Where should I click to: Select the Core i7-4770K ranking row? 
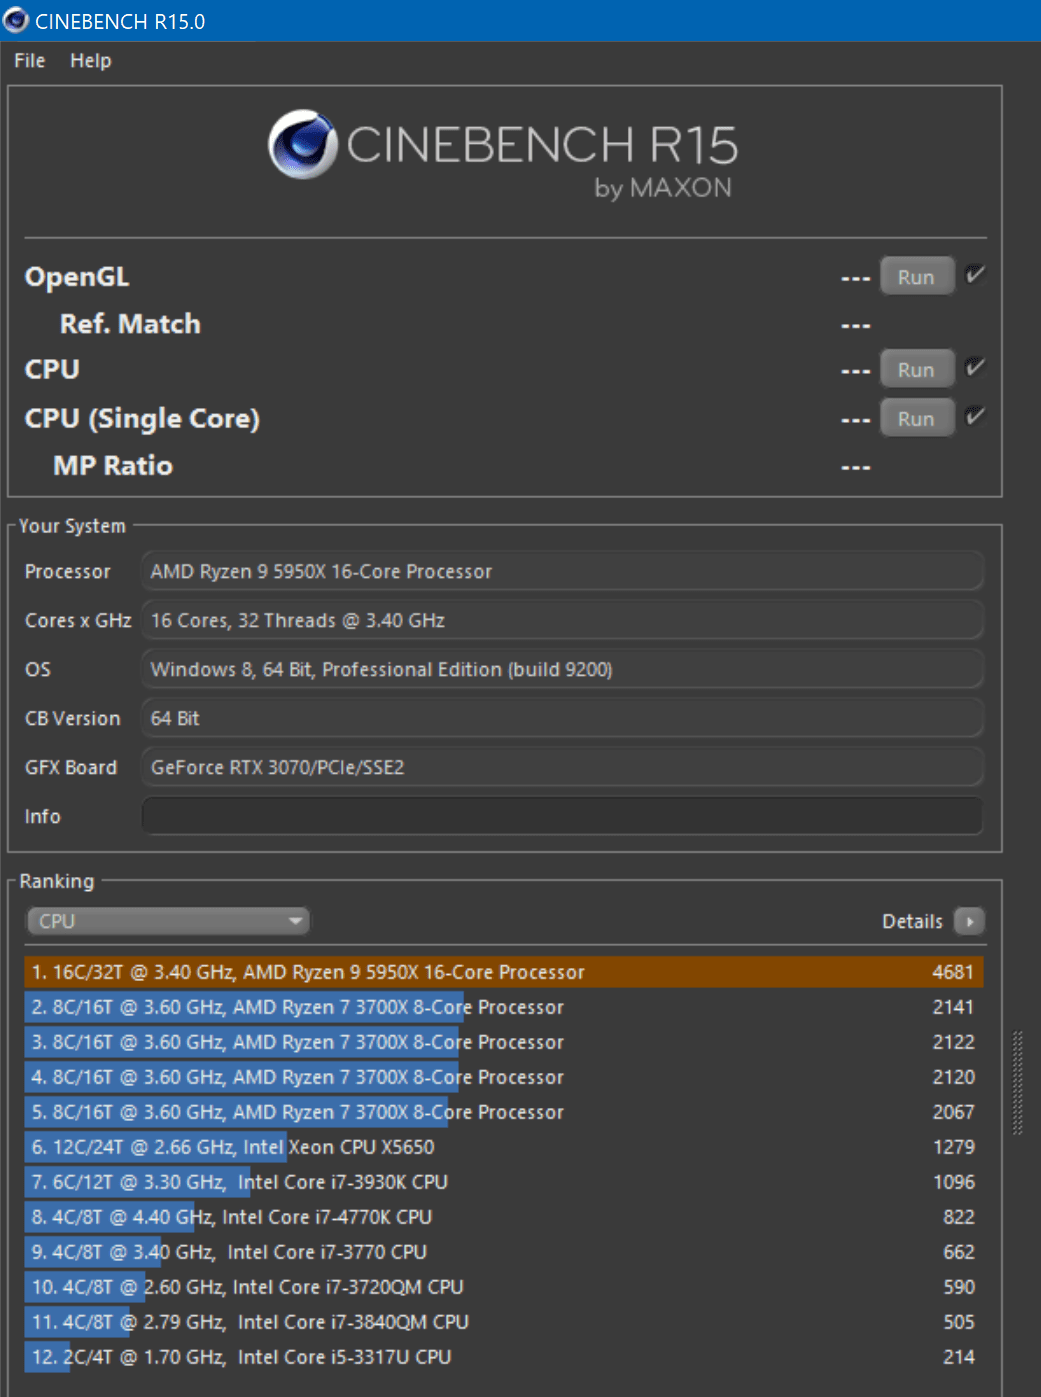503,1217
